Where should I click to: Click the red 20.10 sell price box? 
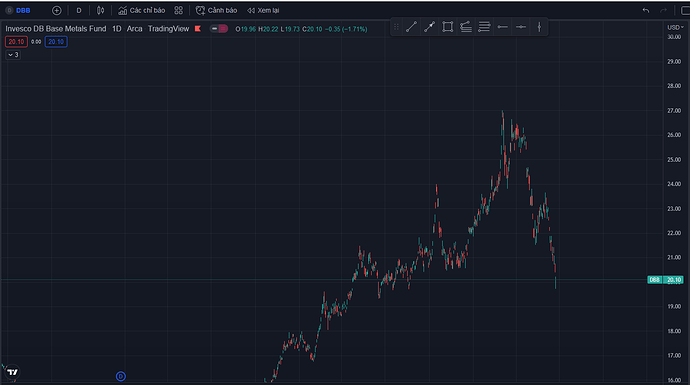click(x=16, y=42)
